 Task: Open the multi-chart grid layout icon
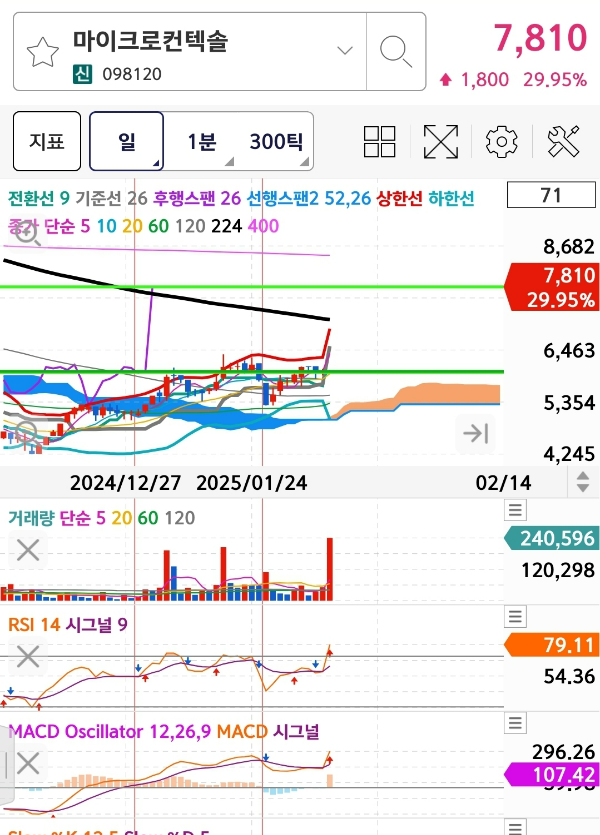click(379, 142)
